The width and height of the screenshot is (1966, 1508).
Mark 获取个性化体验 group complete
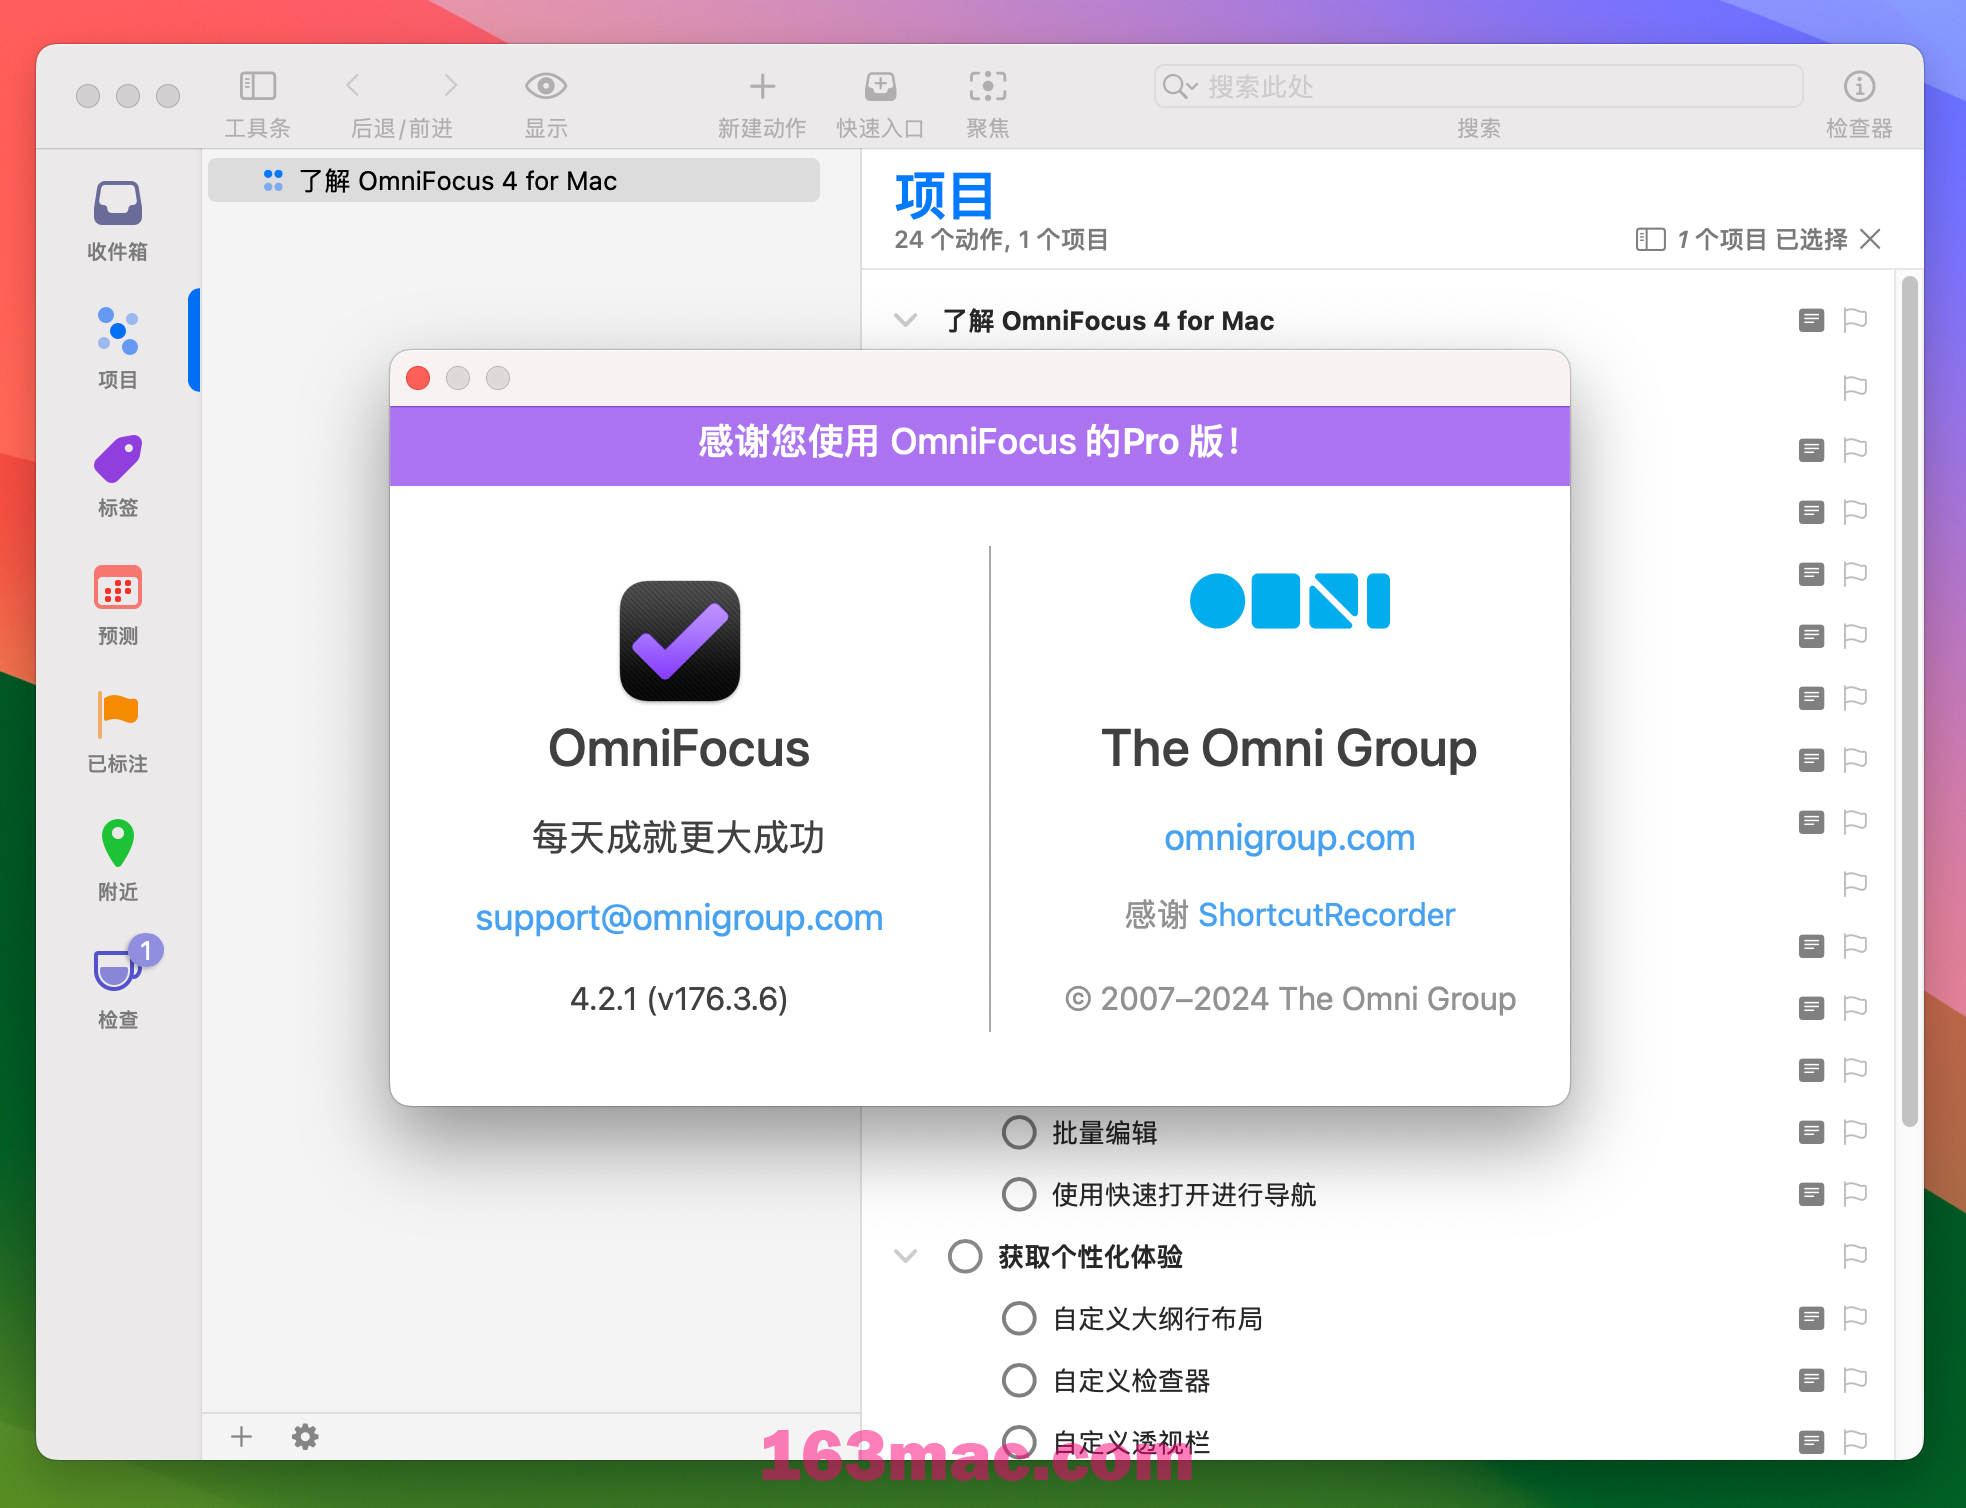tap(965, 1257)
